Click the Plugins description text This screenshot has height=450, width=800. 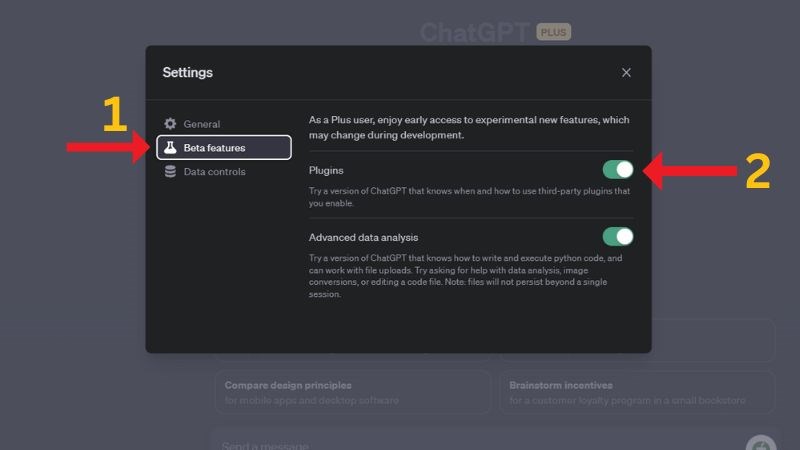point(469,197)
